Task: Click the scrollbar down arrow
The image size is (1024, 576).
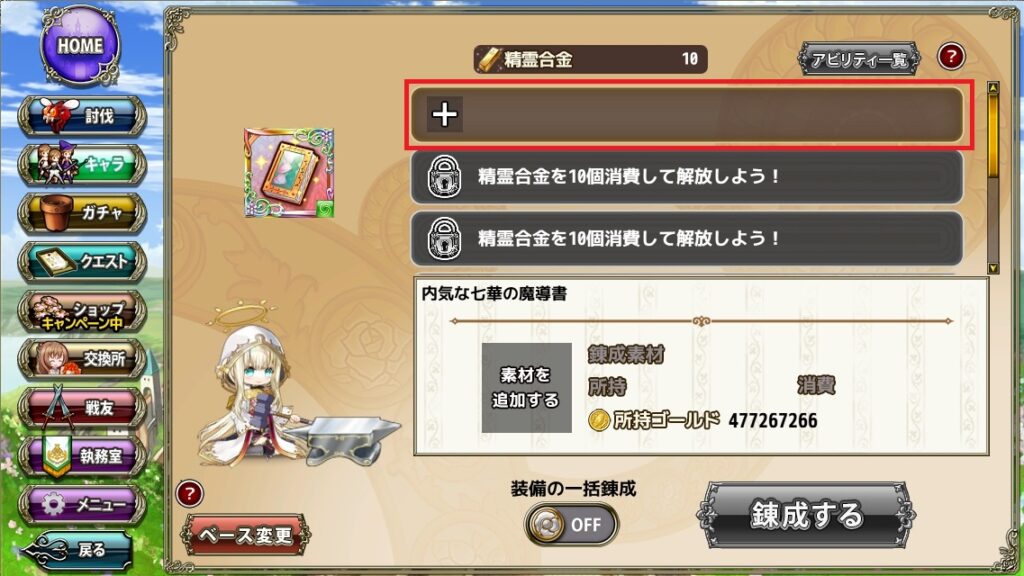Action: pos(993,268)
